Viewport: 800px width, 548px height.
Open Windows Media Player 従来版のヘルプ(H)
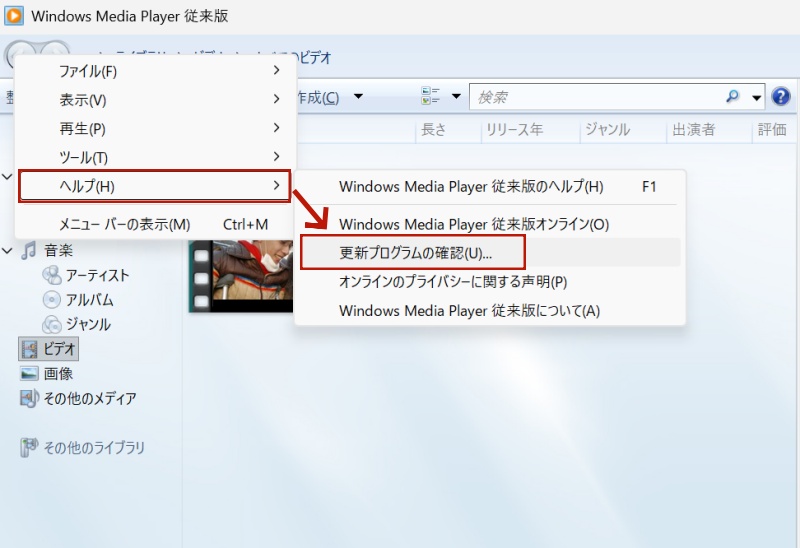(x=490, y=187)
